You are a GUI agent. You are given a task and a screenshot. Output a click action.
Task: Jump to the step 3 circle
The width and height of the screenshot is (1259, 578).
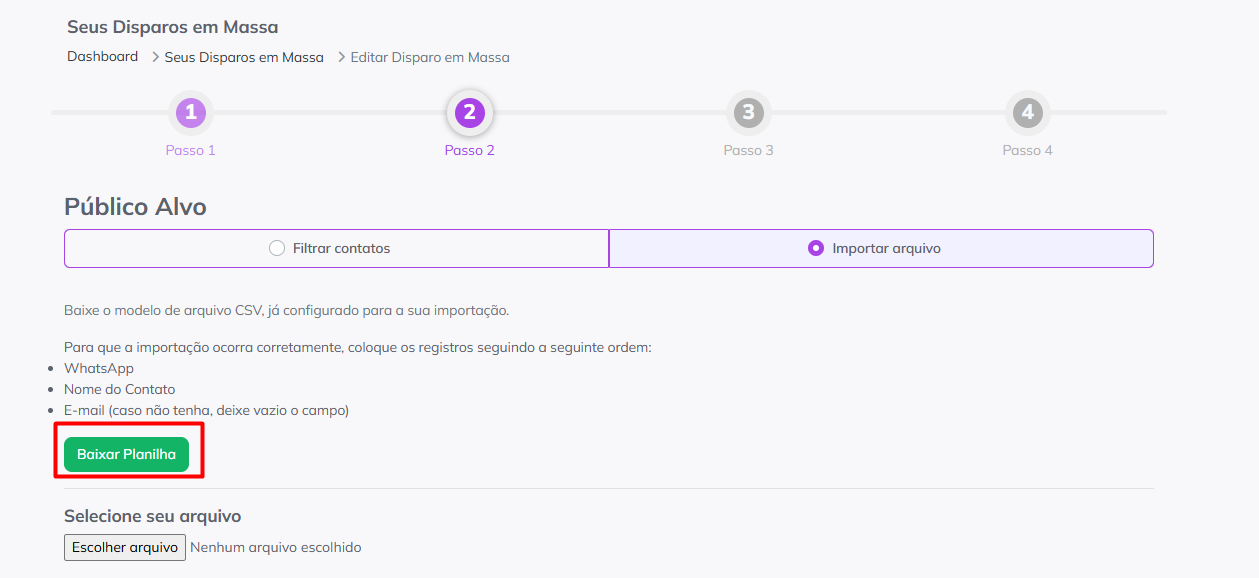(x=748, y=113)
